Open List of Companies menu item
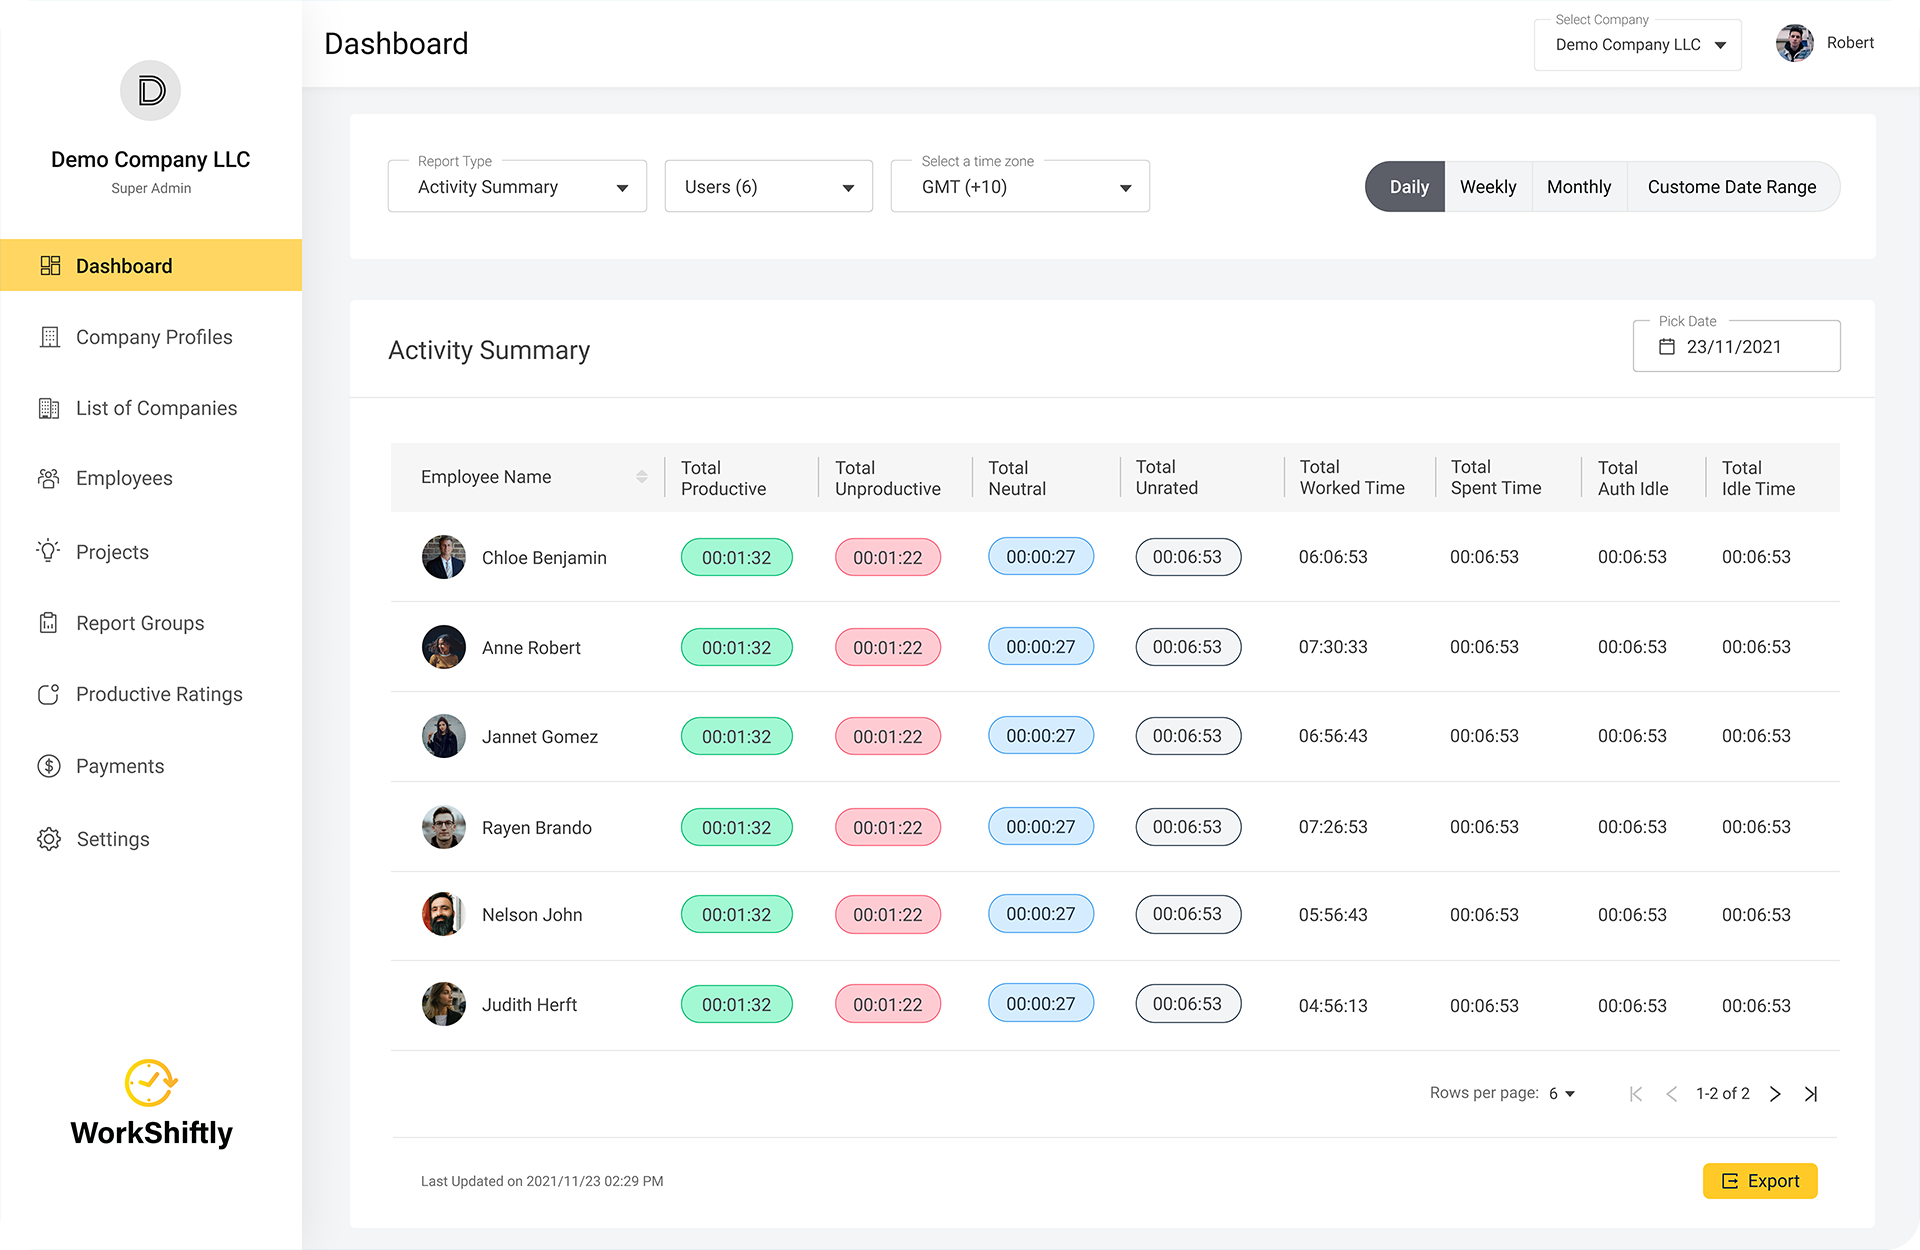This screenshot has width=1920, height=1250. pos(156,408)
